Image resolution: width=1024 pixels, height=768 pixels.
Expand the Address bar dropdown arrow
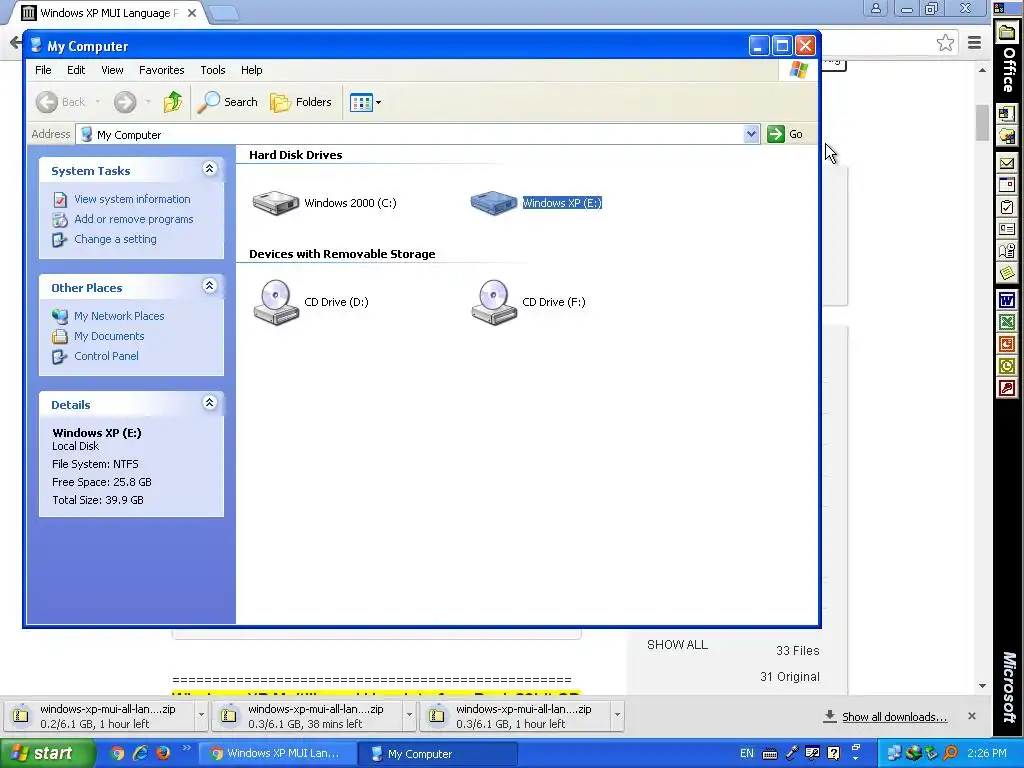[751, 135]
